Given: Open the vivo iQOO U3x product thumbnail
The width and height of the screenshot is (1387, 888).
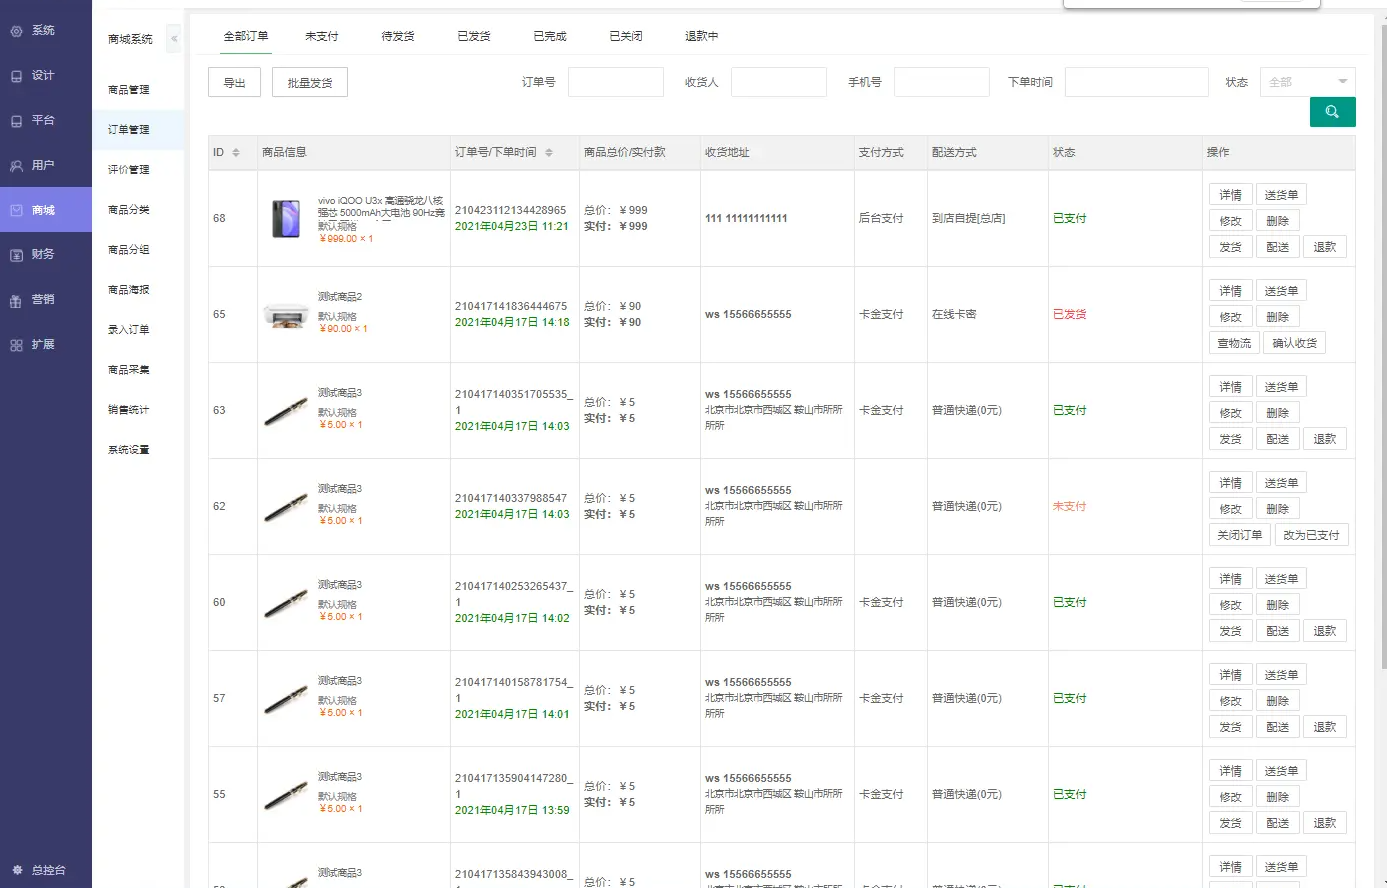Looking at the screenshot, I should [286, 219].
